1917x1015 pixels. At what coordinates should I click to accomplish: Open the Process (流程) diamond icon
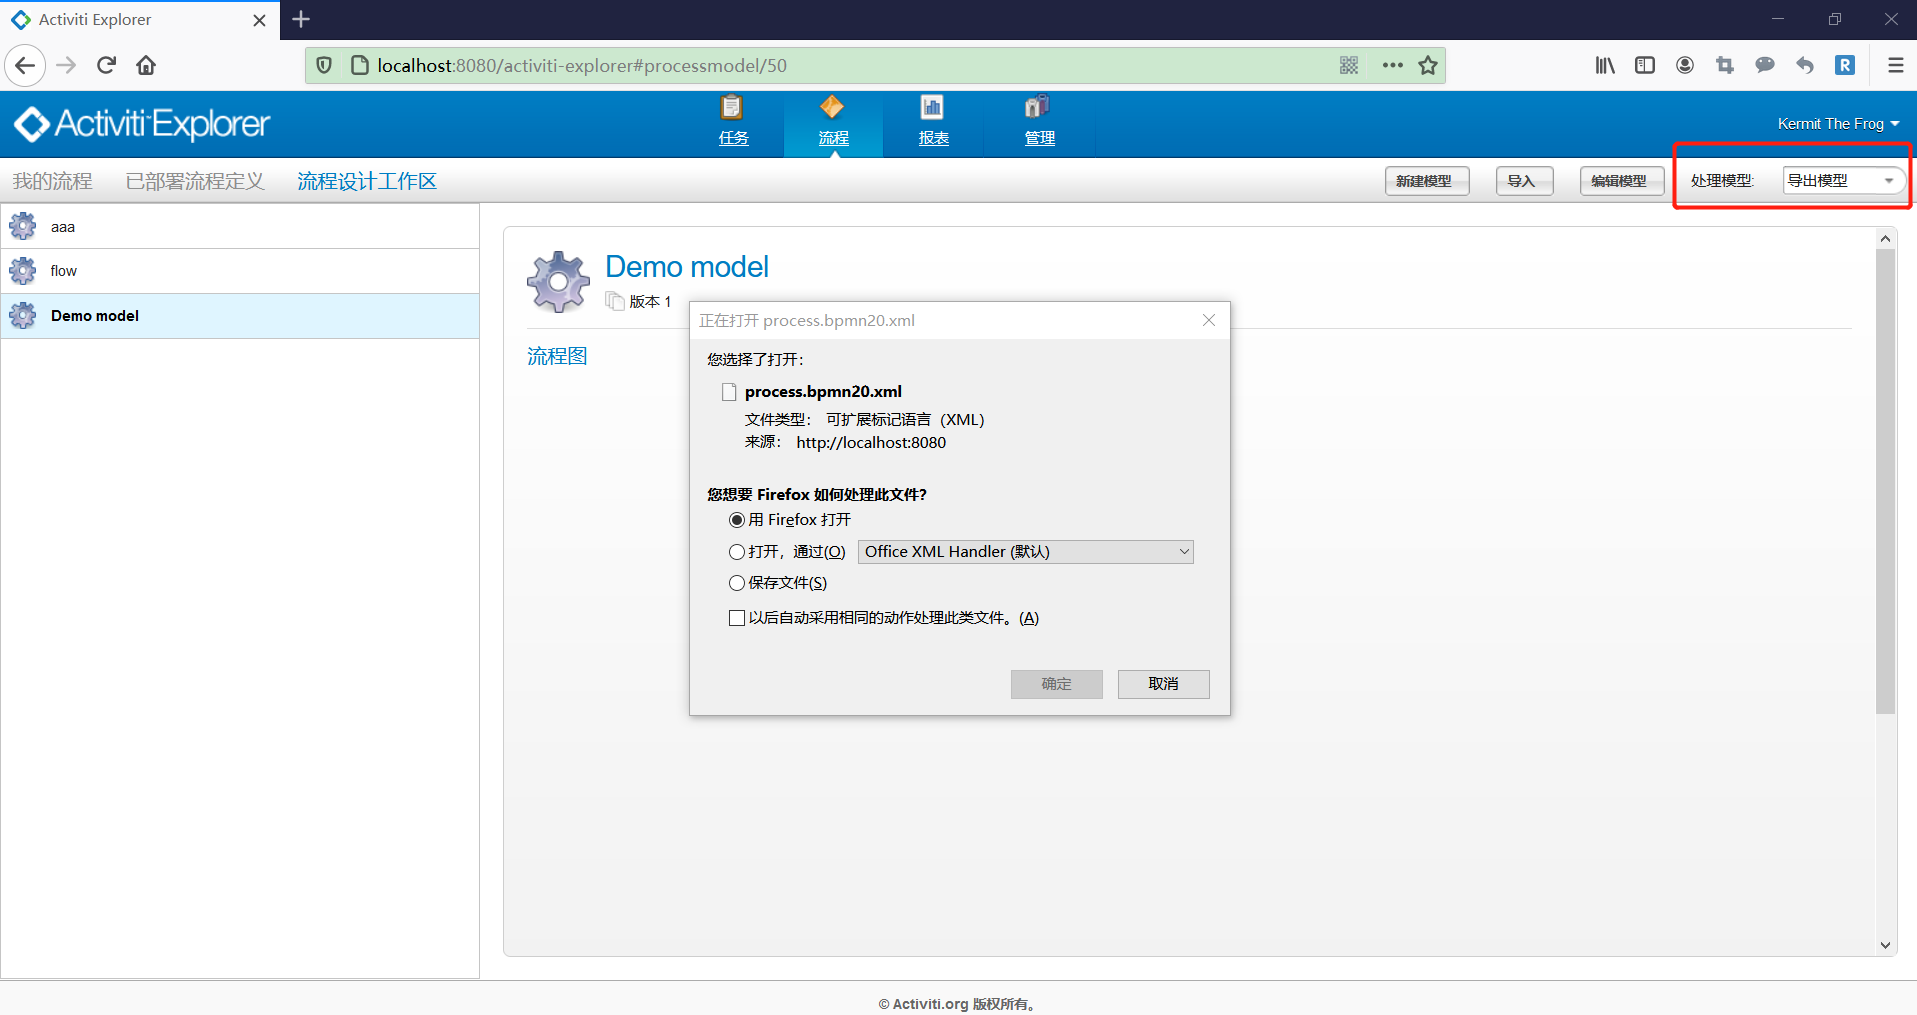click(832, 107)
